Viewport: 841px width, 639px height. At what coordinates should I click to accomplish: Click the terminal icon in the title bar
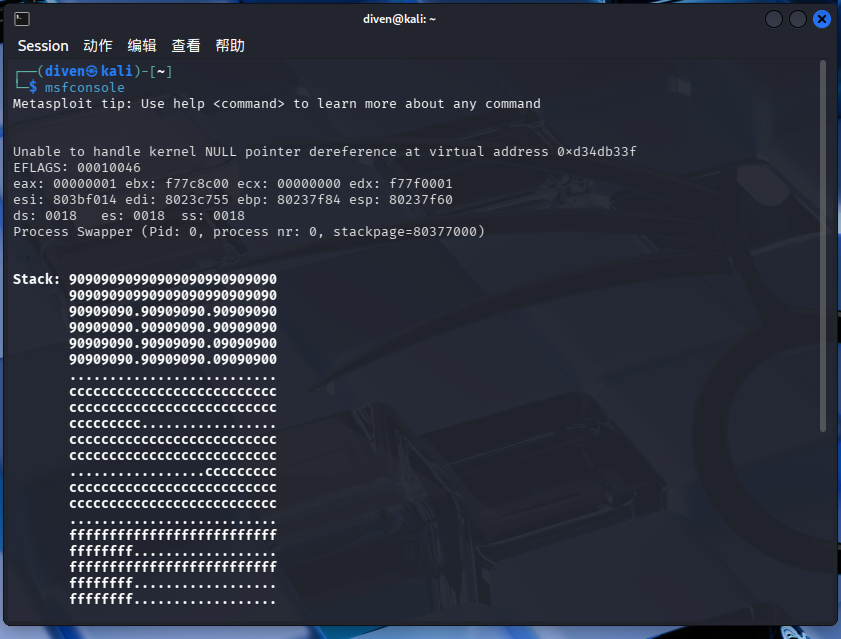(22, 19)
